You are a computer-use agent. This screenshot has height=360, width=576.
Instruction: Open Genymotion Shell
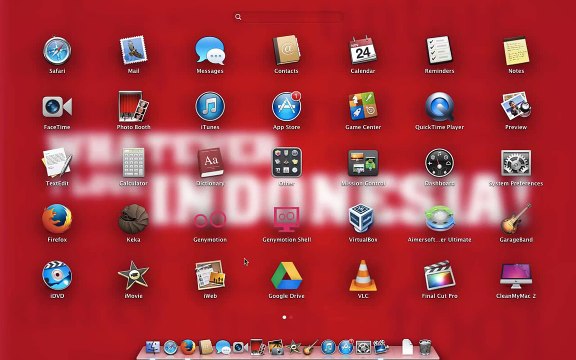tap(287, 219)
